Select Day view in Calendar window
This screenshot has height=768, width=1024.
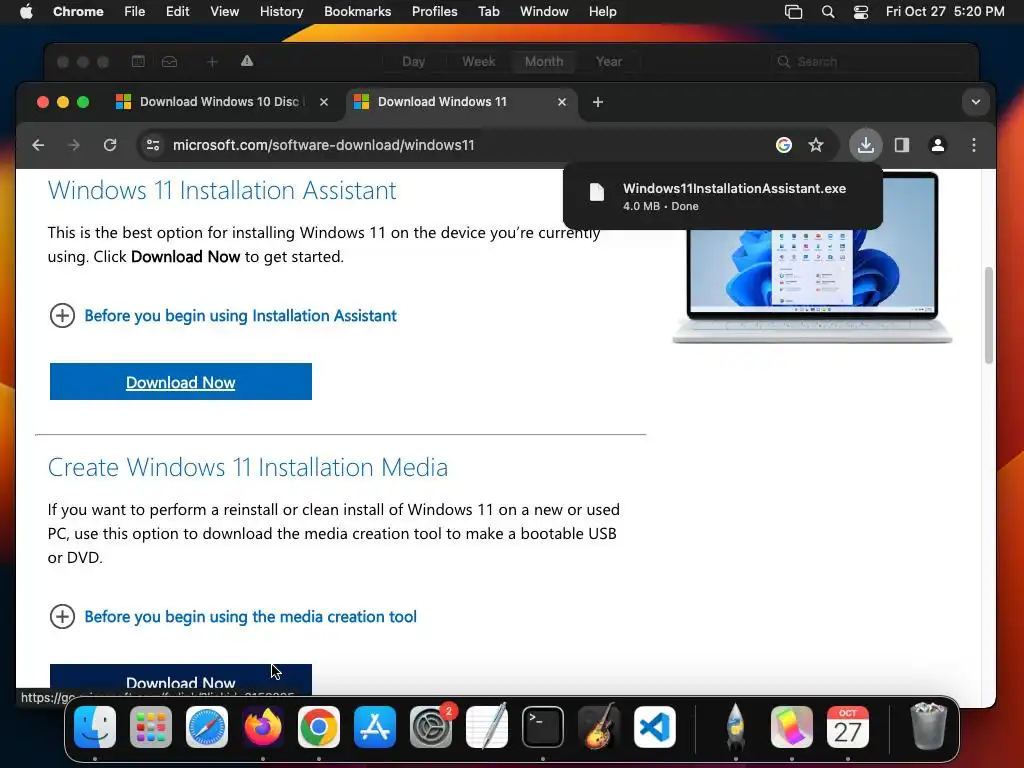tap(413, 61)
